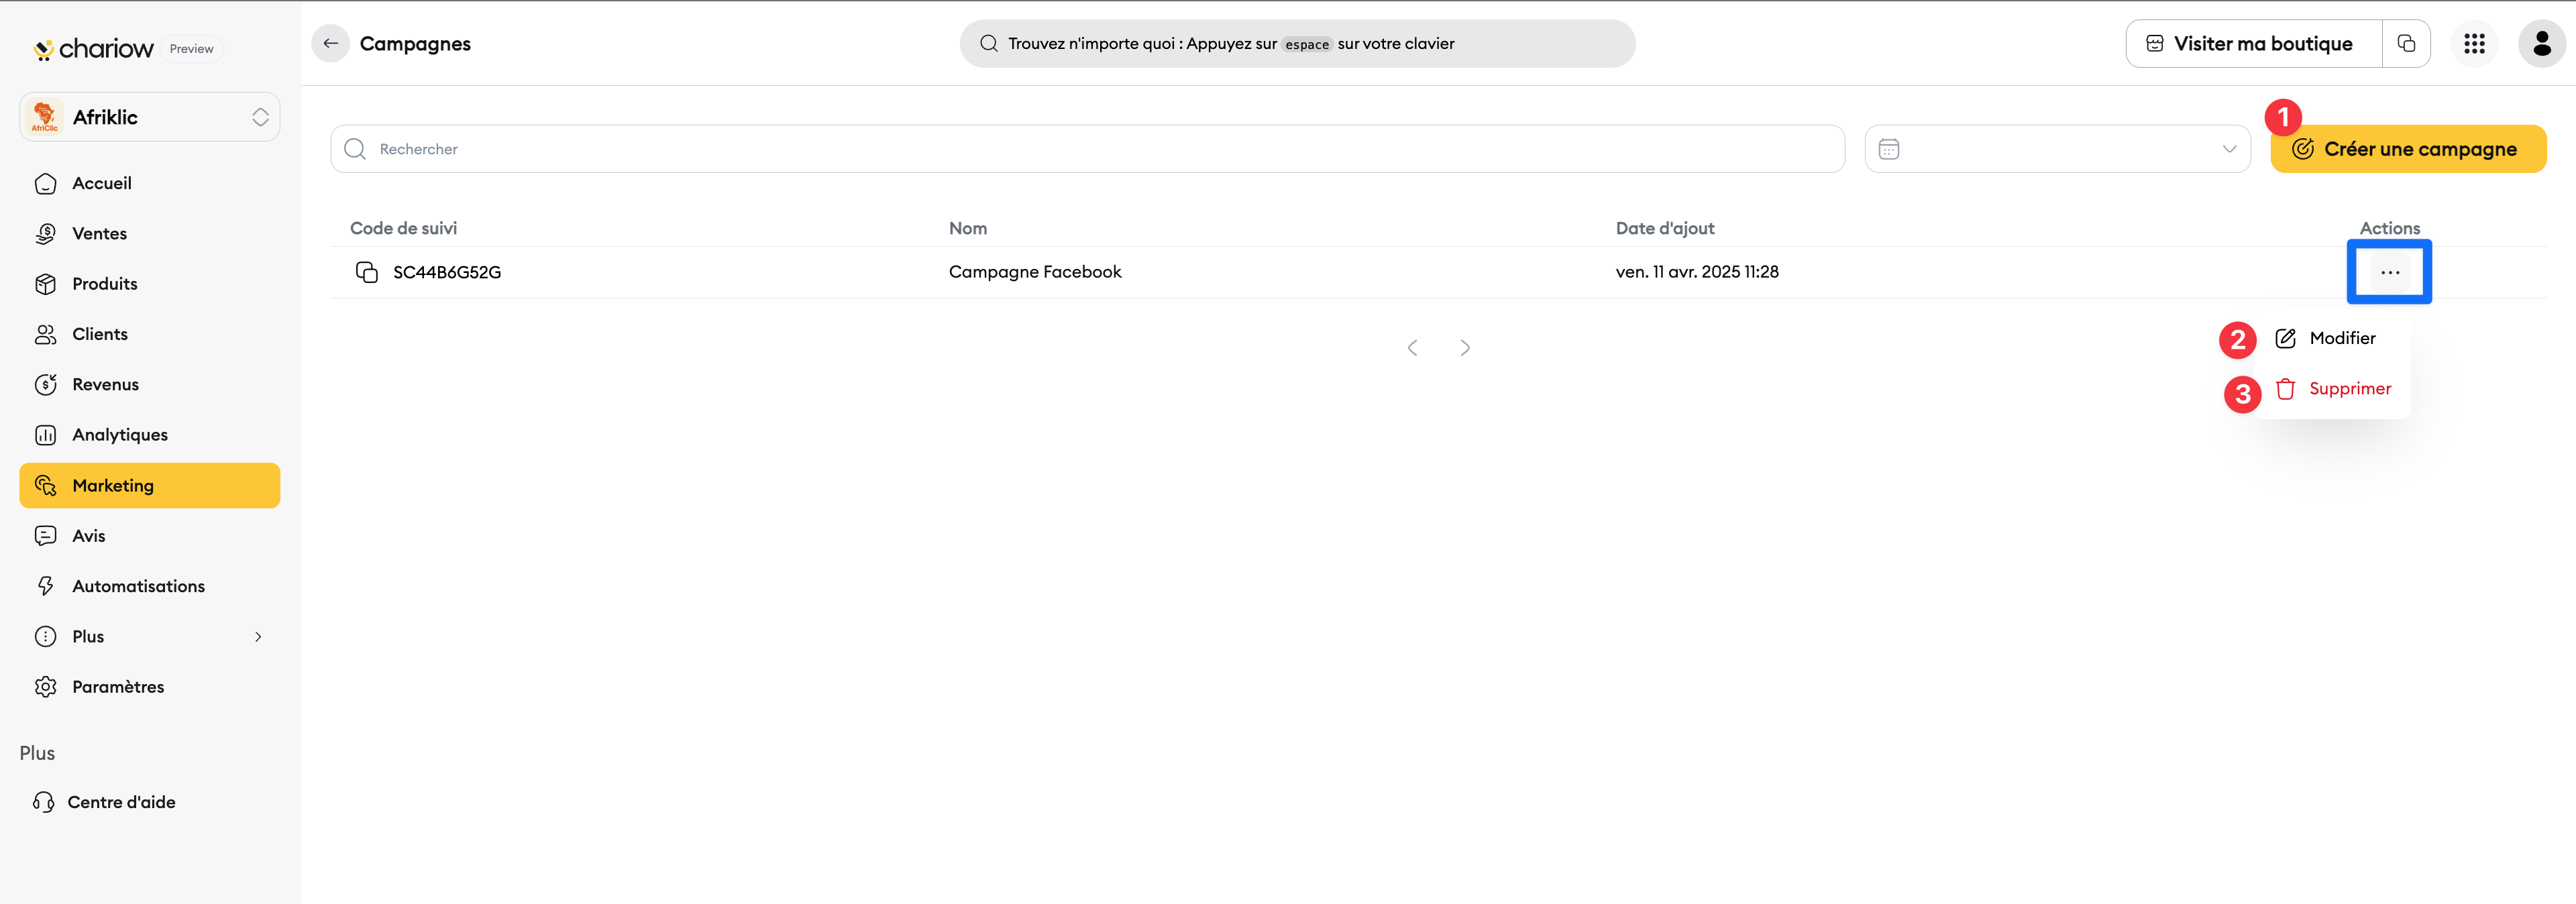Screen dimensions: 2576x904
Task: Click the Ventes icon in sidebar
Action: point(46,234)
